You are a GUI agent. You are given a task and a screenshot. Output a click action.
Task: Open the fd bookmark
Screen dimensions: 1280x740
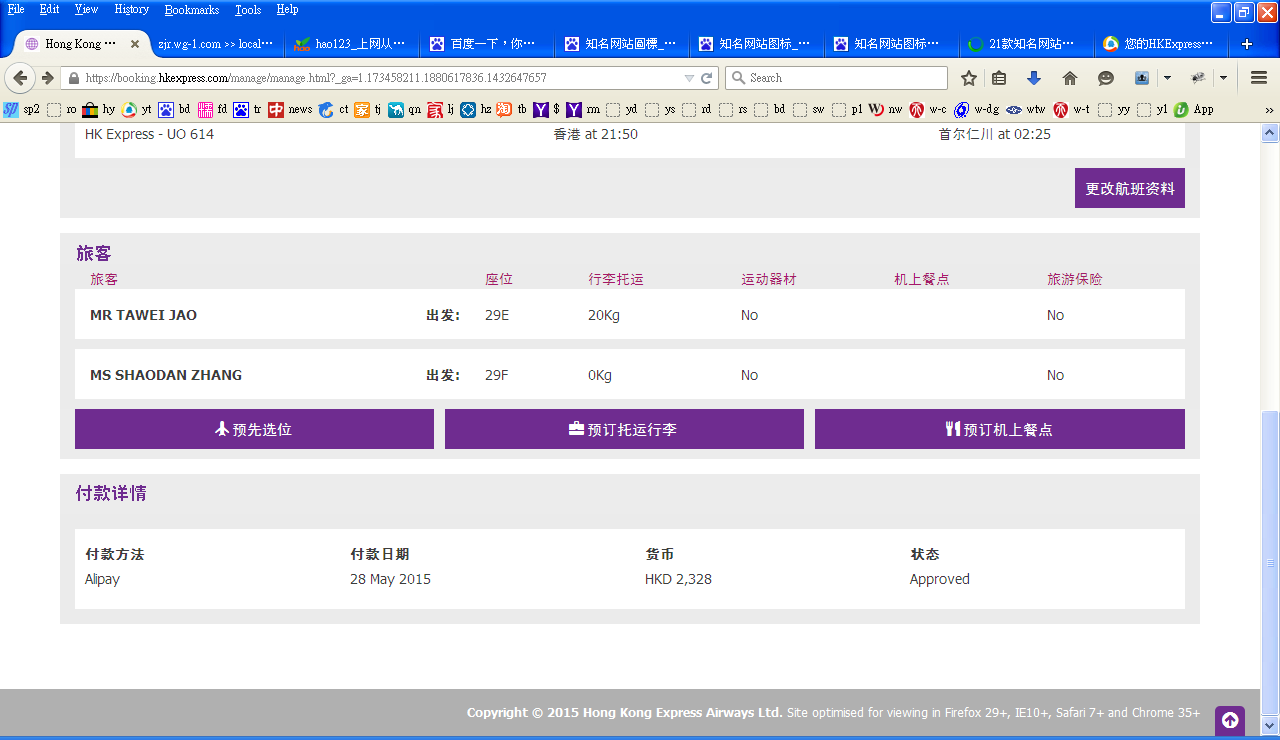click(213, 110)
